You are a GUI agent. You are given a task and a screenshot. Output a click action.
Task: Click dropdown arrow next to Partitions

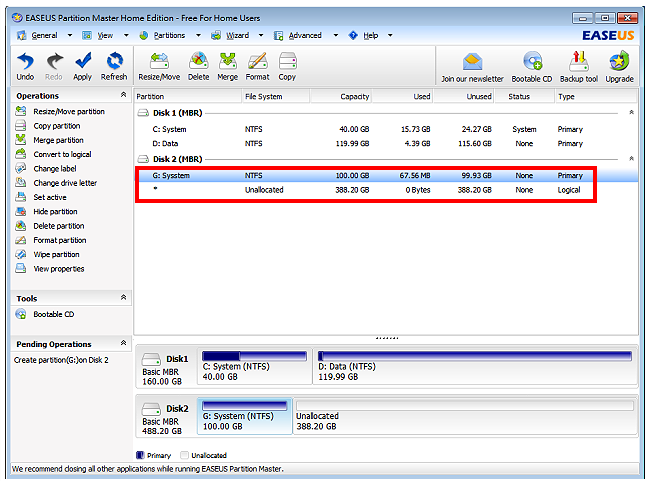[198, 36]
